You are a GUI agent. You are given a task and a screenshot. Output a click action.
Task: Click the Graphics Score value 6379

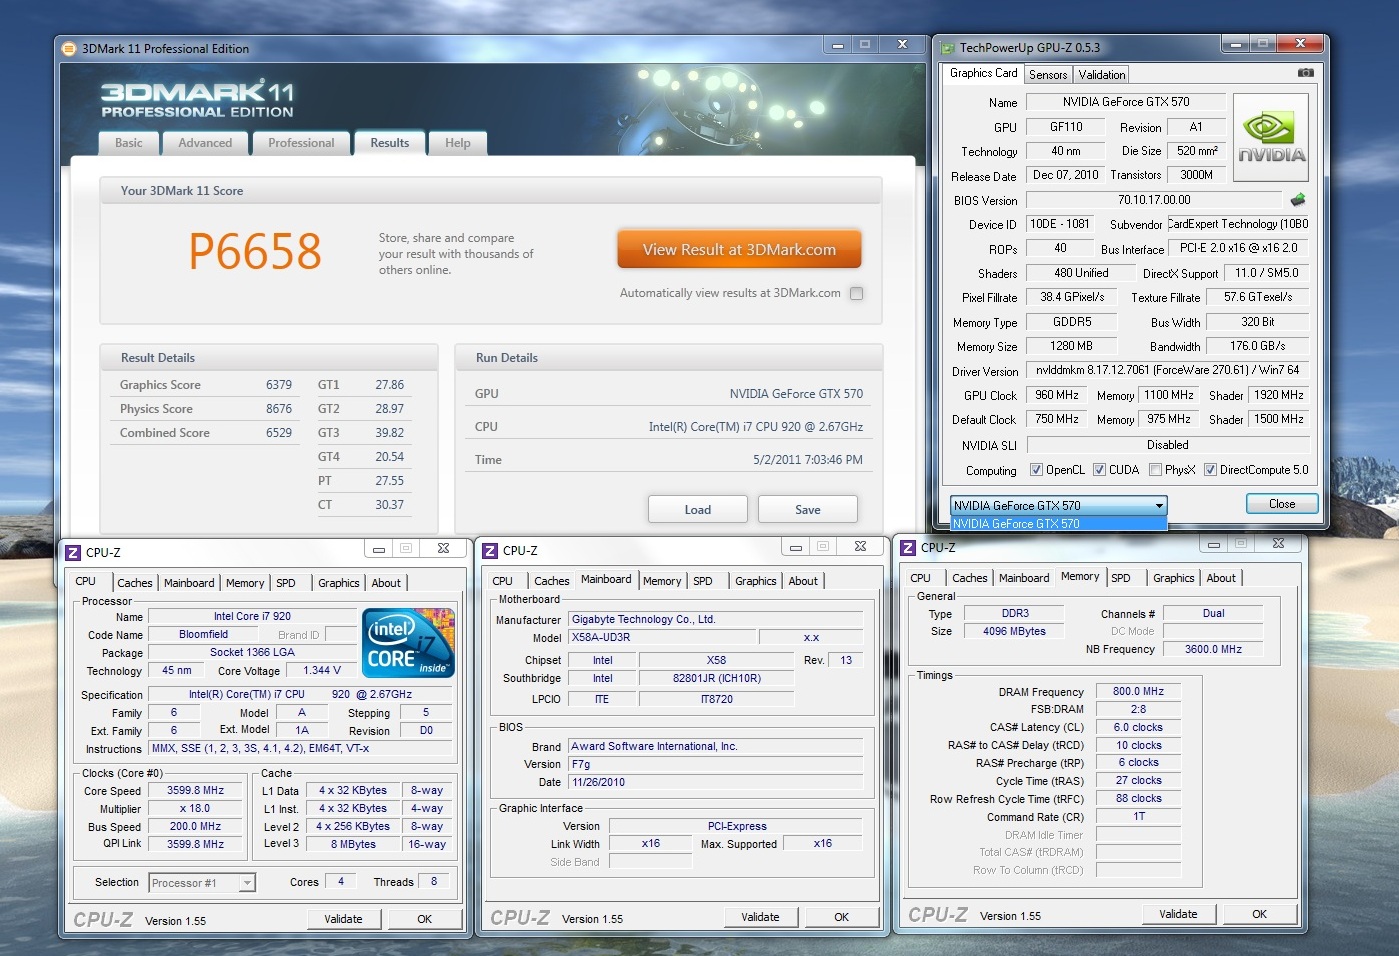pos(279,385)
